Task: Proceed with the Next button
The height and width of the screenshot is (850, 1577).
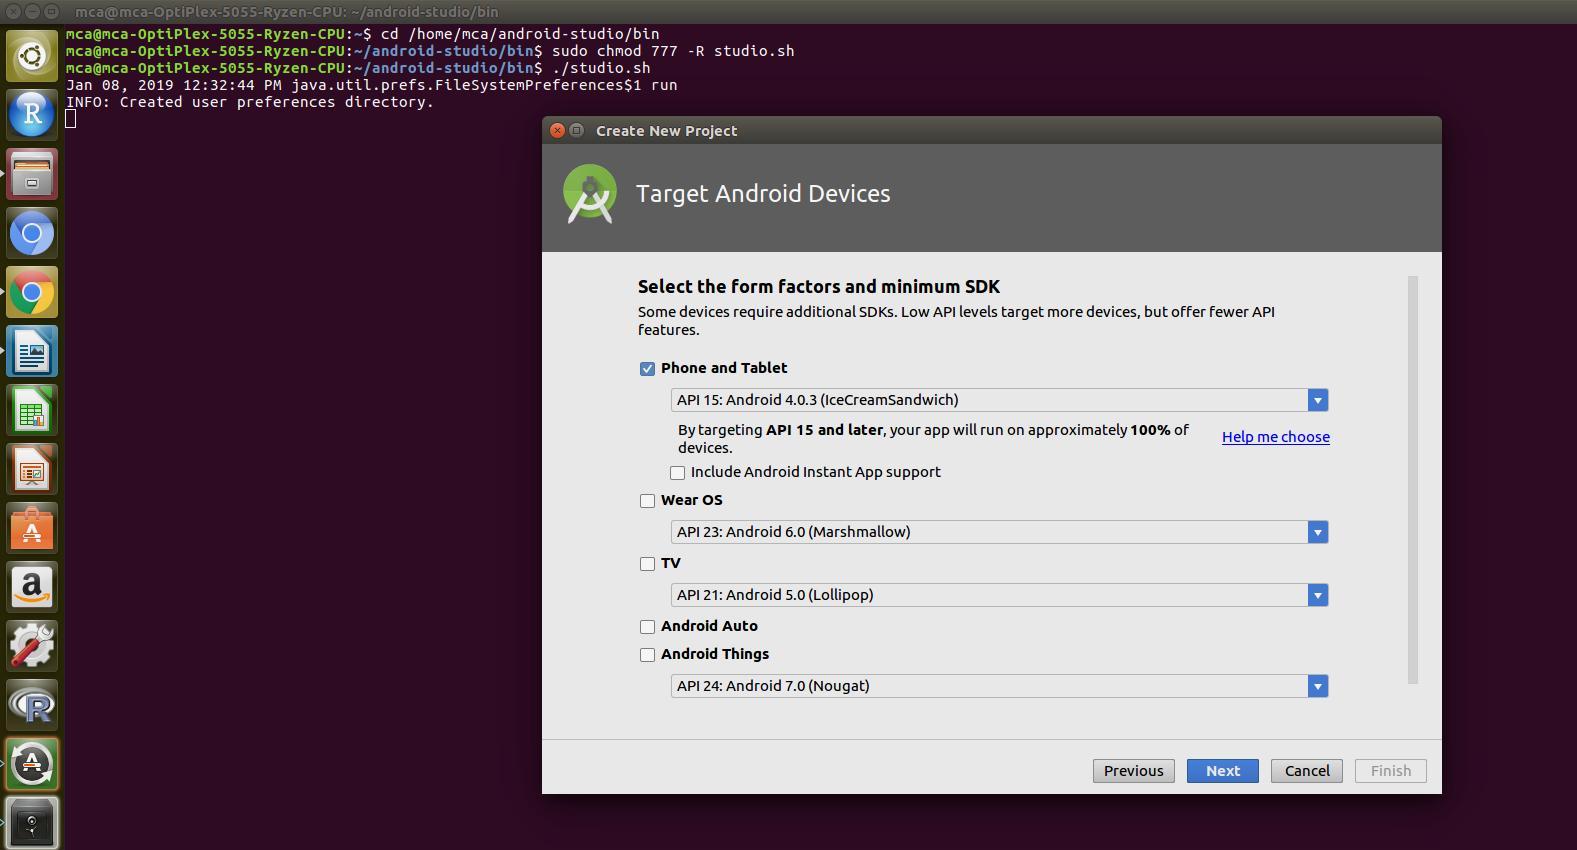Action: point(1222,771)
